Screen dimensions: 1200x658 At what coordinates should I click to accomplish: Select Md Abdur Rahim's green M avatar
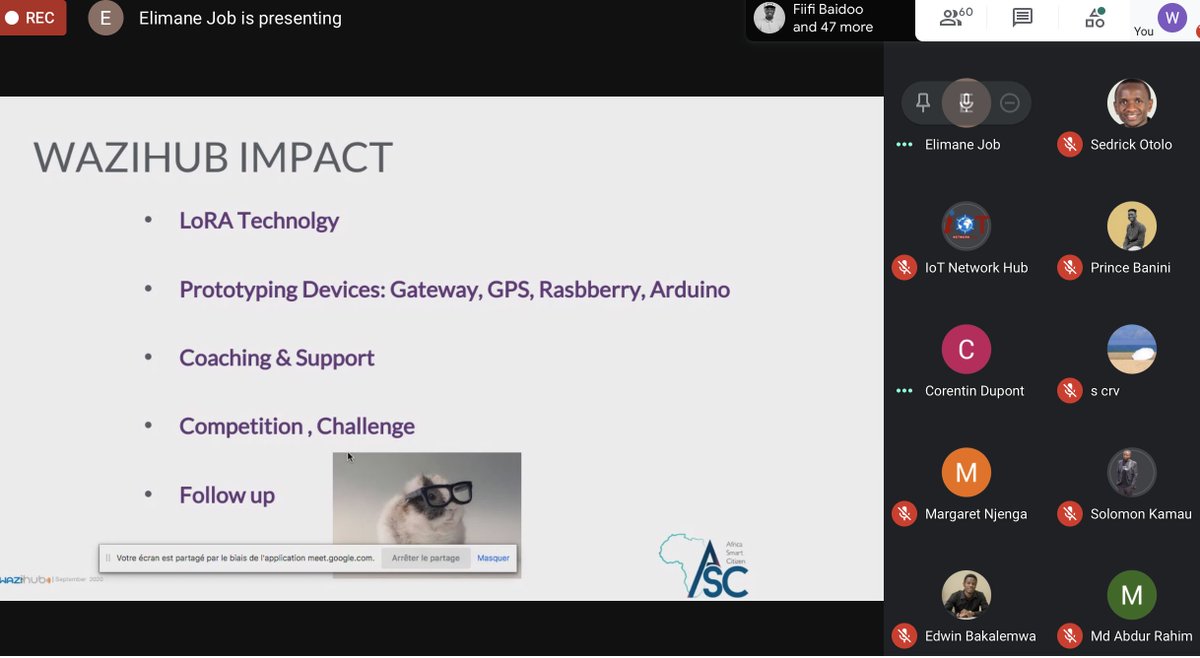pos(1132,595)
